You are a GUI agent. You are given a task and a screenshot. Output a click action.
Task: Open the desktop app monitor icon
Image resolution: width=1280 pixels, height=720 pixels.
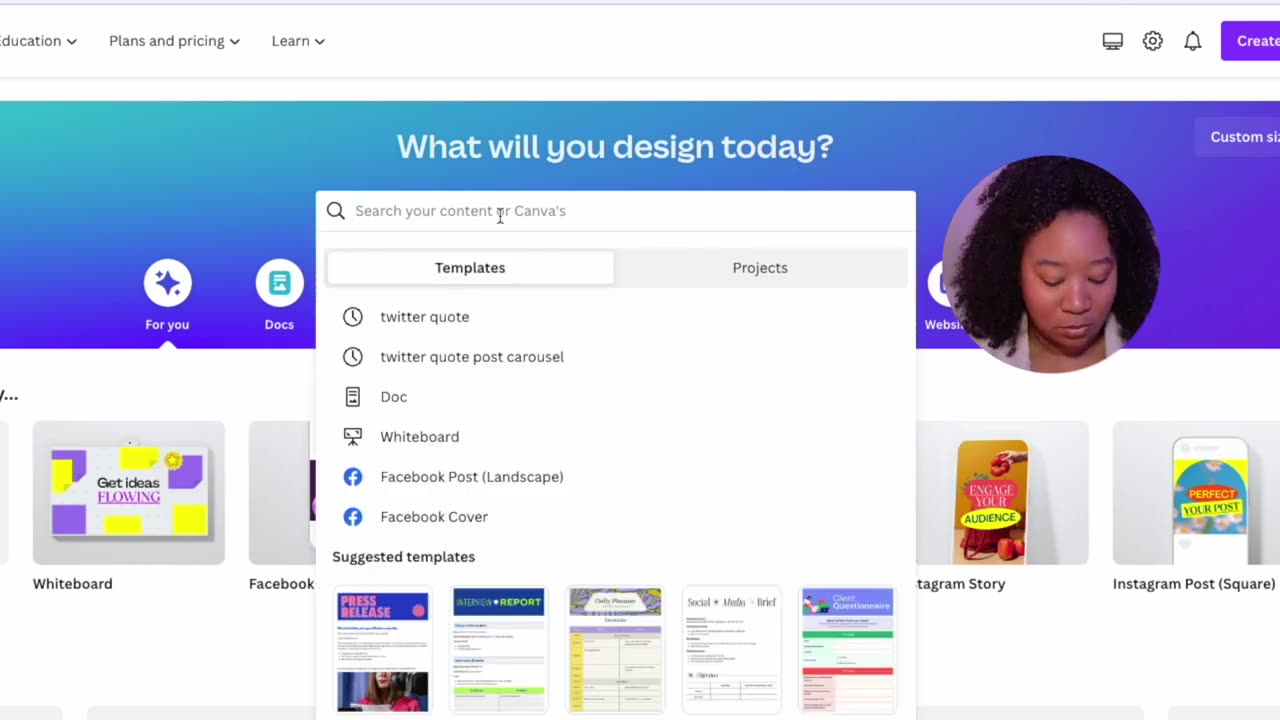coord(1112,41)
